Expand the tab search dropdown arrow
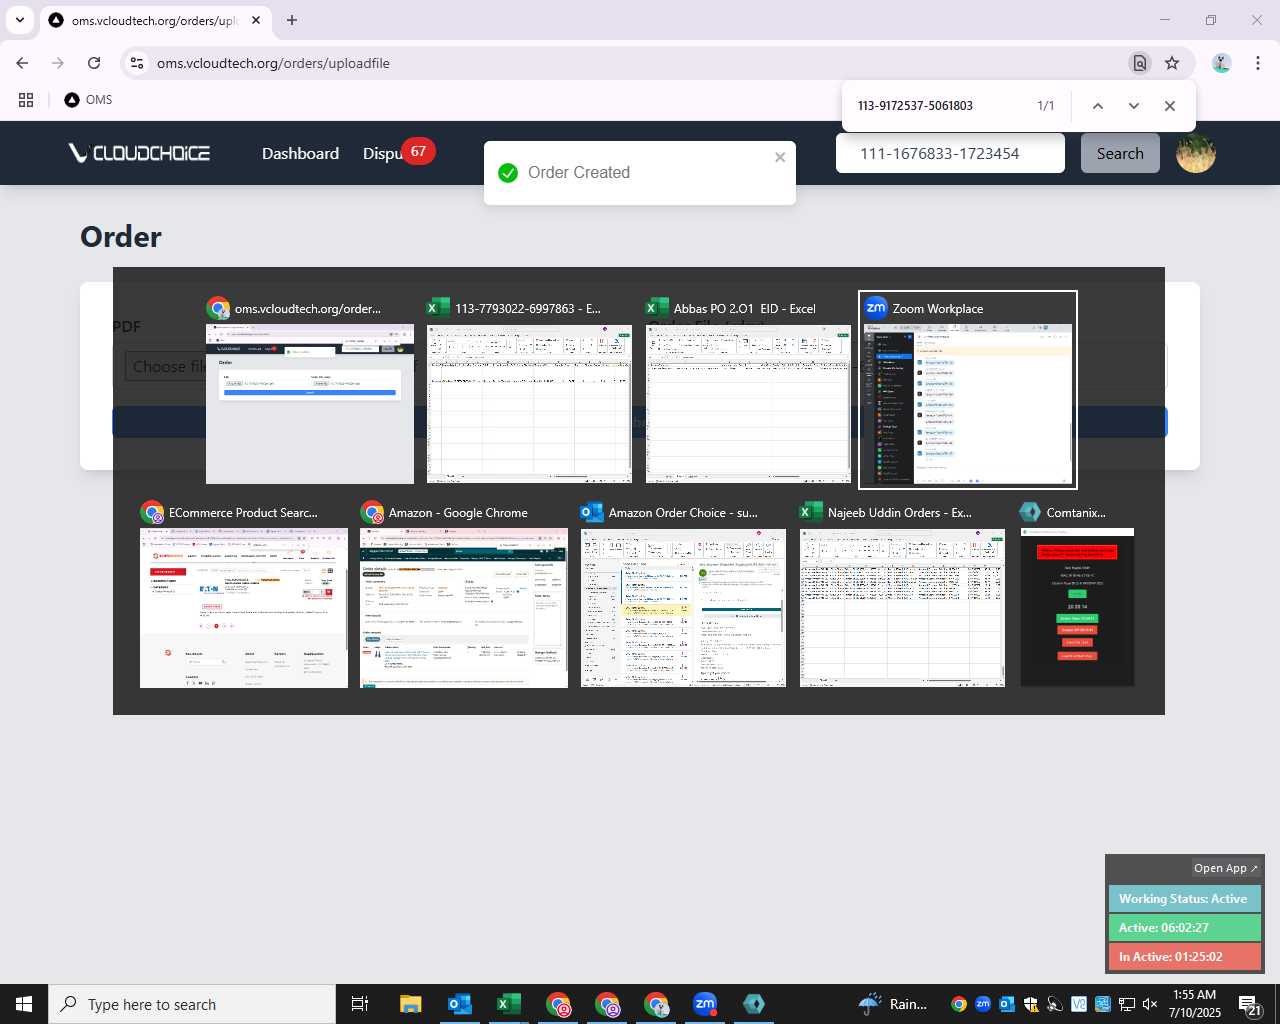 19,20
